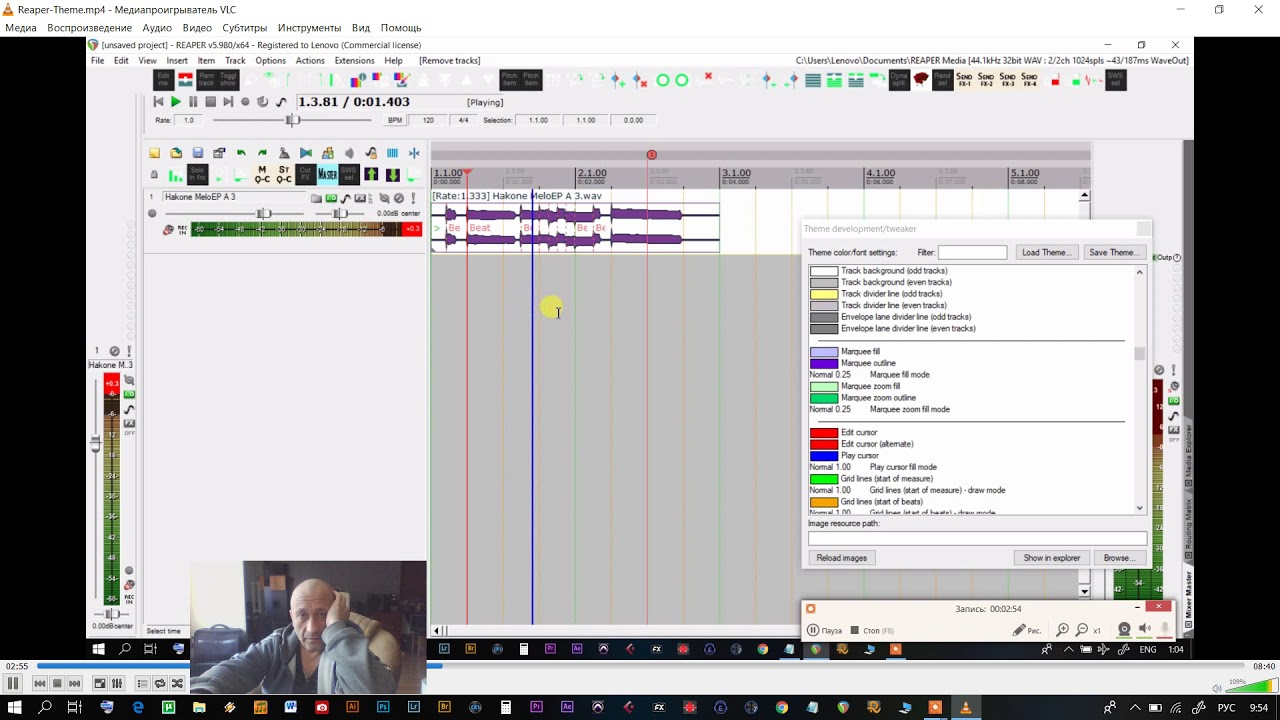Click the Browse... button

(x=1118, y=558)
